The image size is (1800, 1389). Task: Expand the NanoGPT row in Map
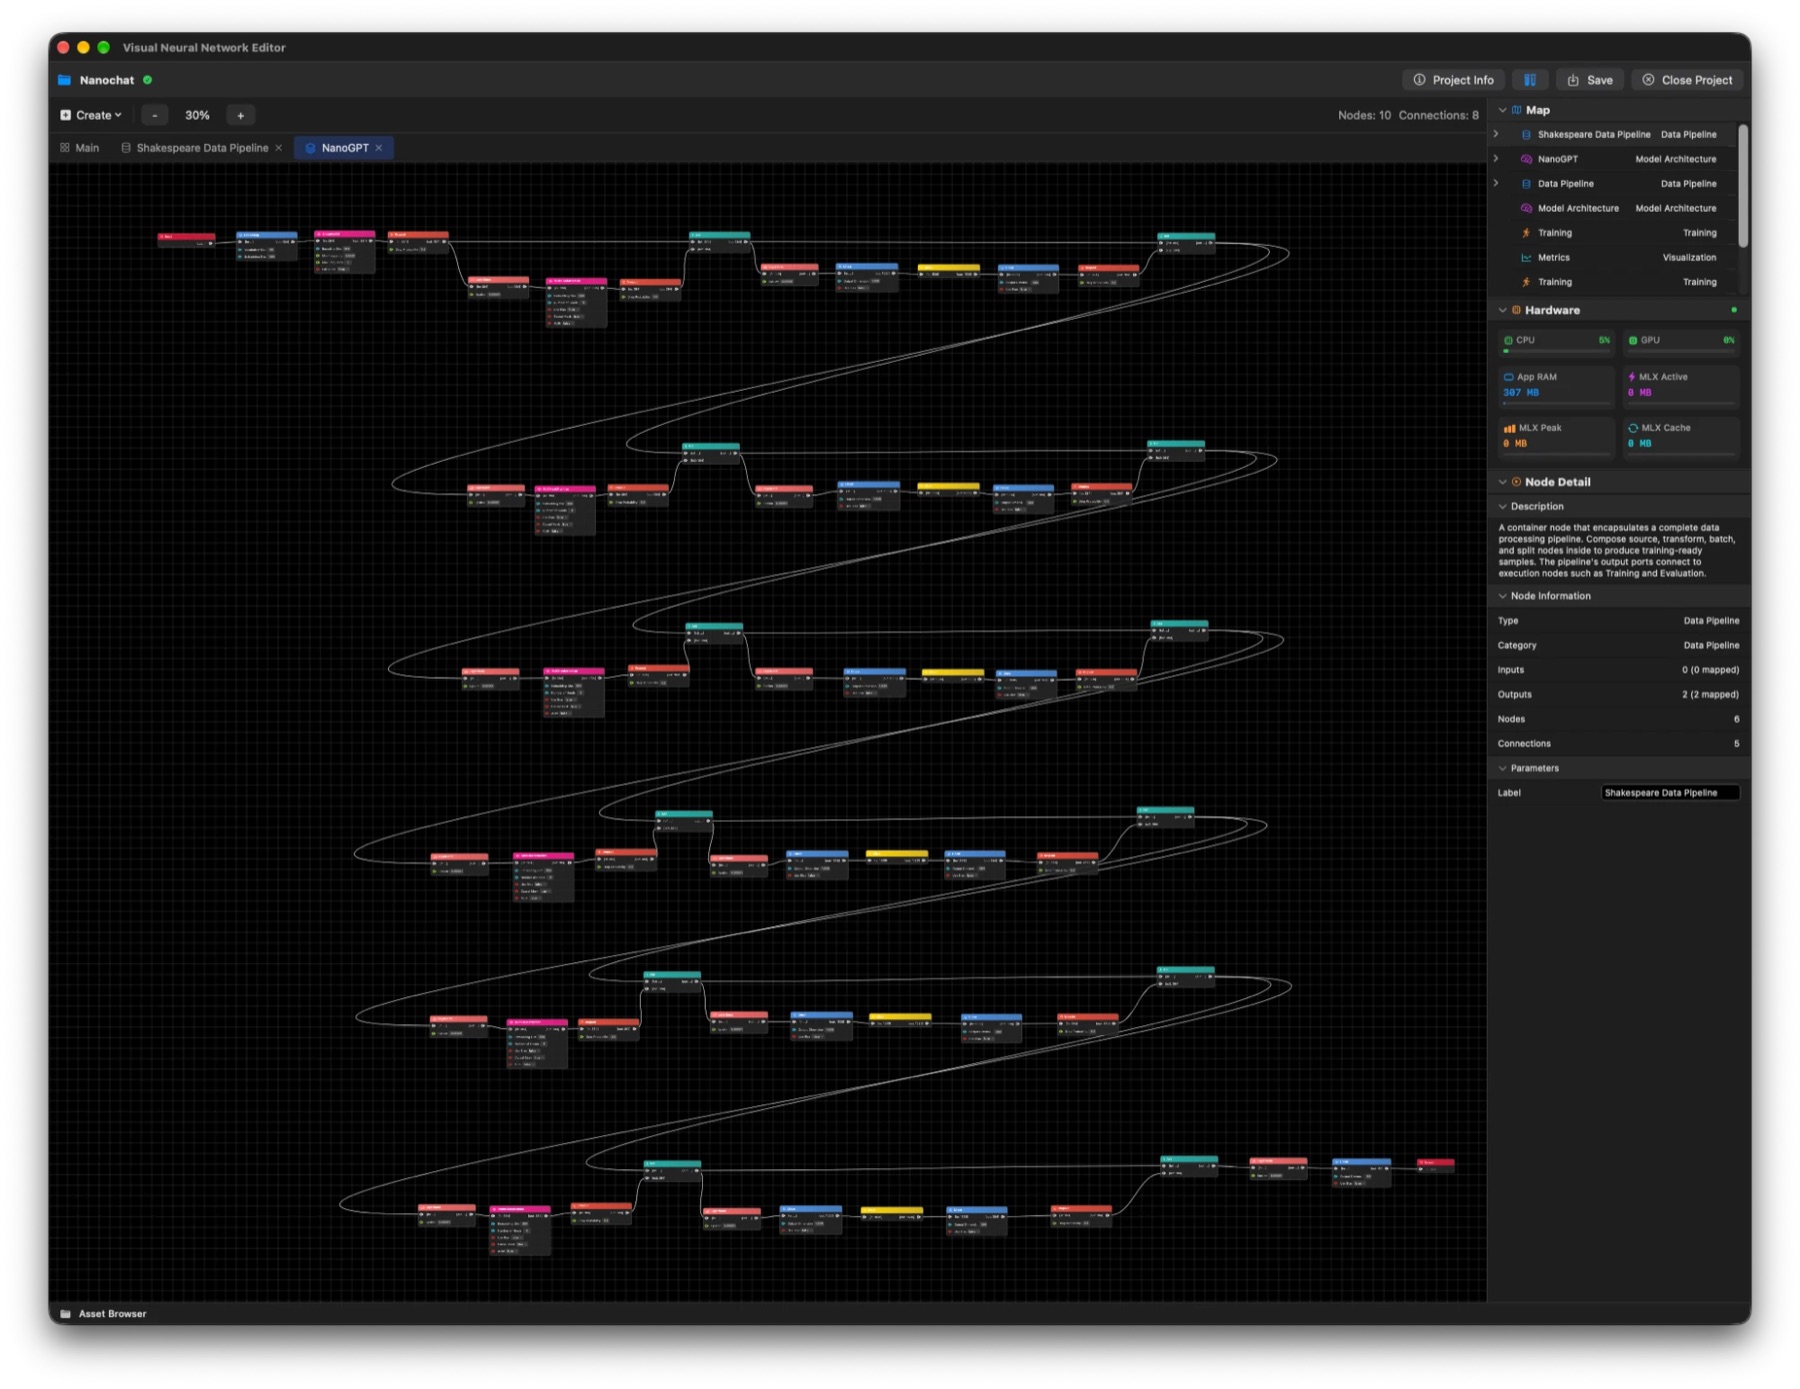coord(1497,159)
